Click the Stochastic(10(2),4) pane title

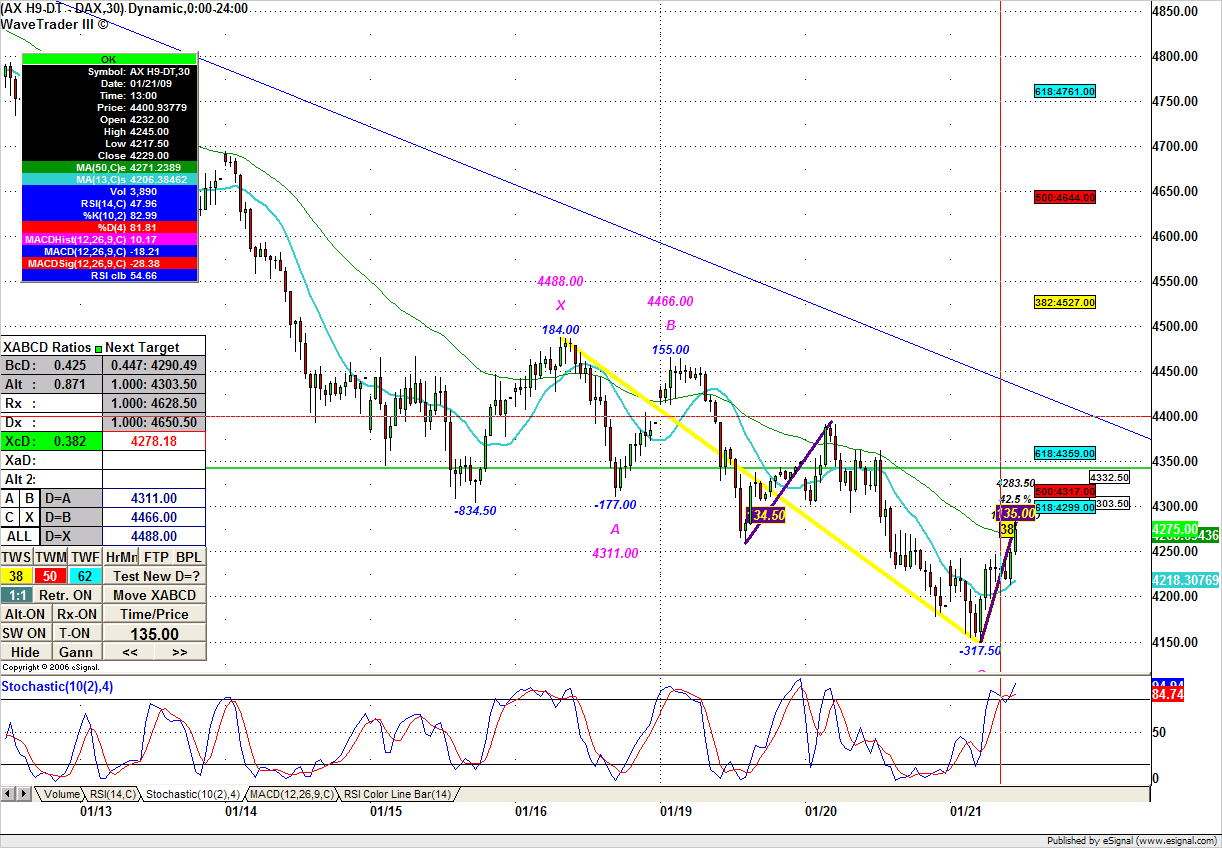(x=58, y=686)
